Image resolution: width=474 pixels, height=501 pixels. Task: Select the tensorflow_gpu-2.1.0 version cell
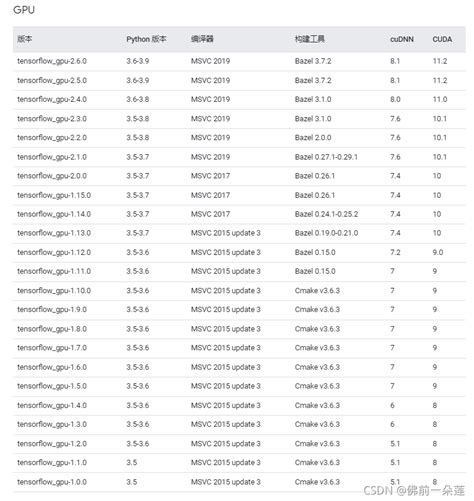click(x=52, y=157)
